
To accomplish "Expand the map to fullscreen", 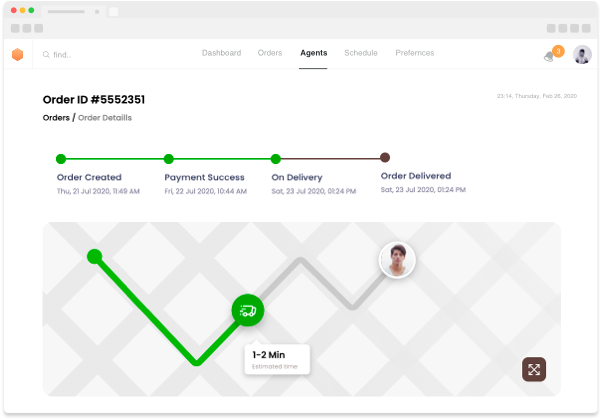I will coord(534,369).
